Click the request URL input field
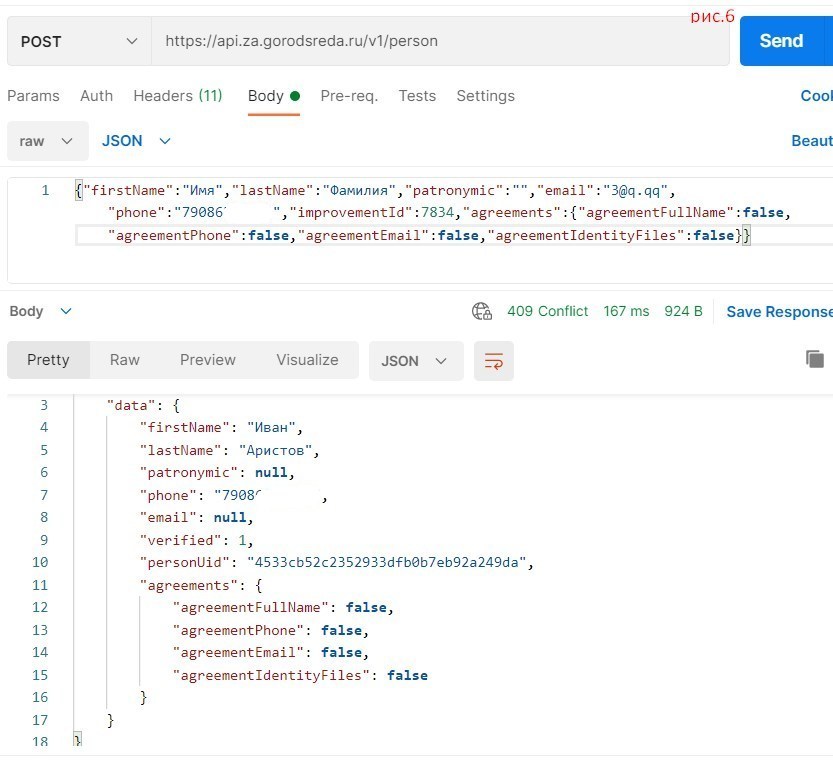 440,41
